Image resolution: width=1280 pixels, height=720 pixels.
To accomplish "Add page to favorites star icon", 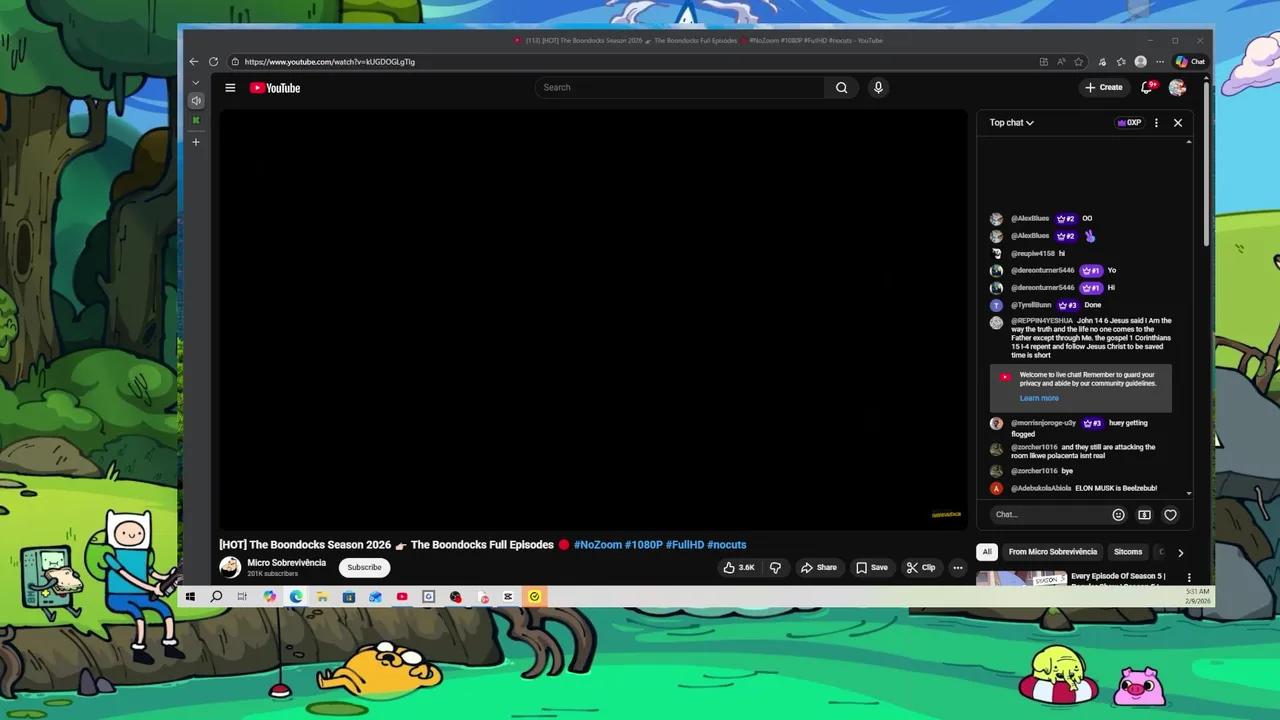I will click(1079, 62).
